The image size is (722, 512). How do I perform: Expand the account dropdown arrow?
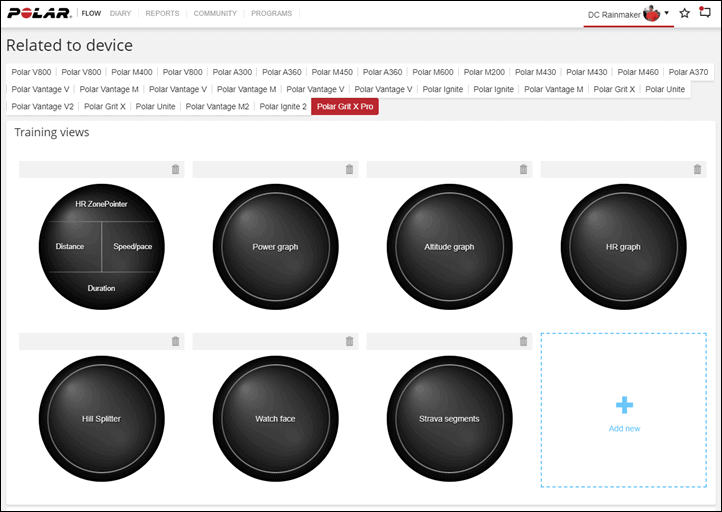(x=667, y=13)
